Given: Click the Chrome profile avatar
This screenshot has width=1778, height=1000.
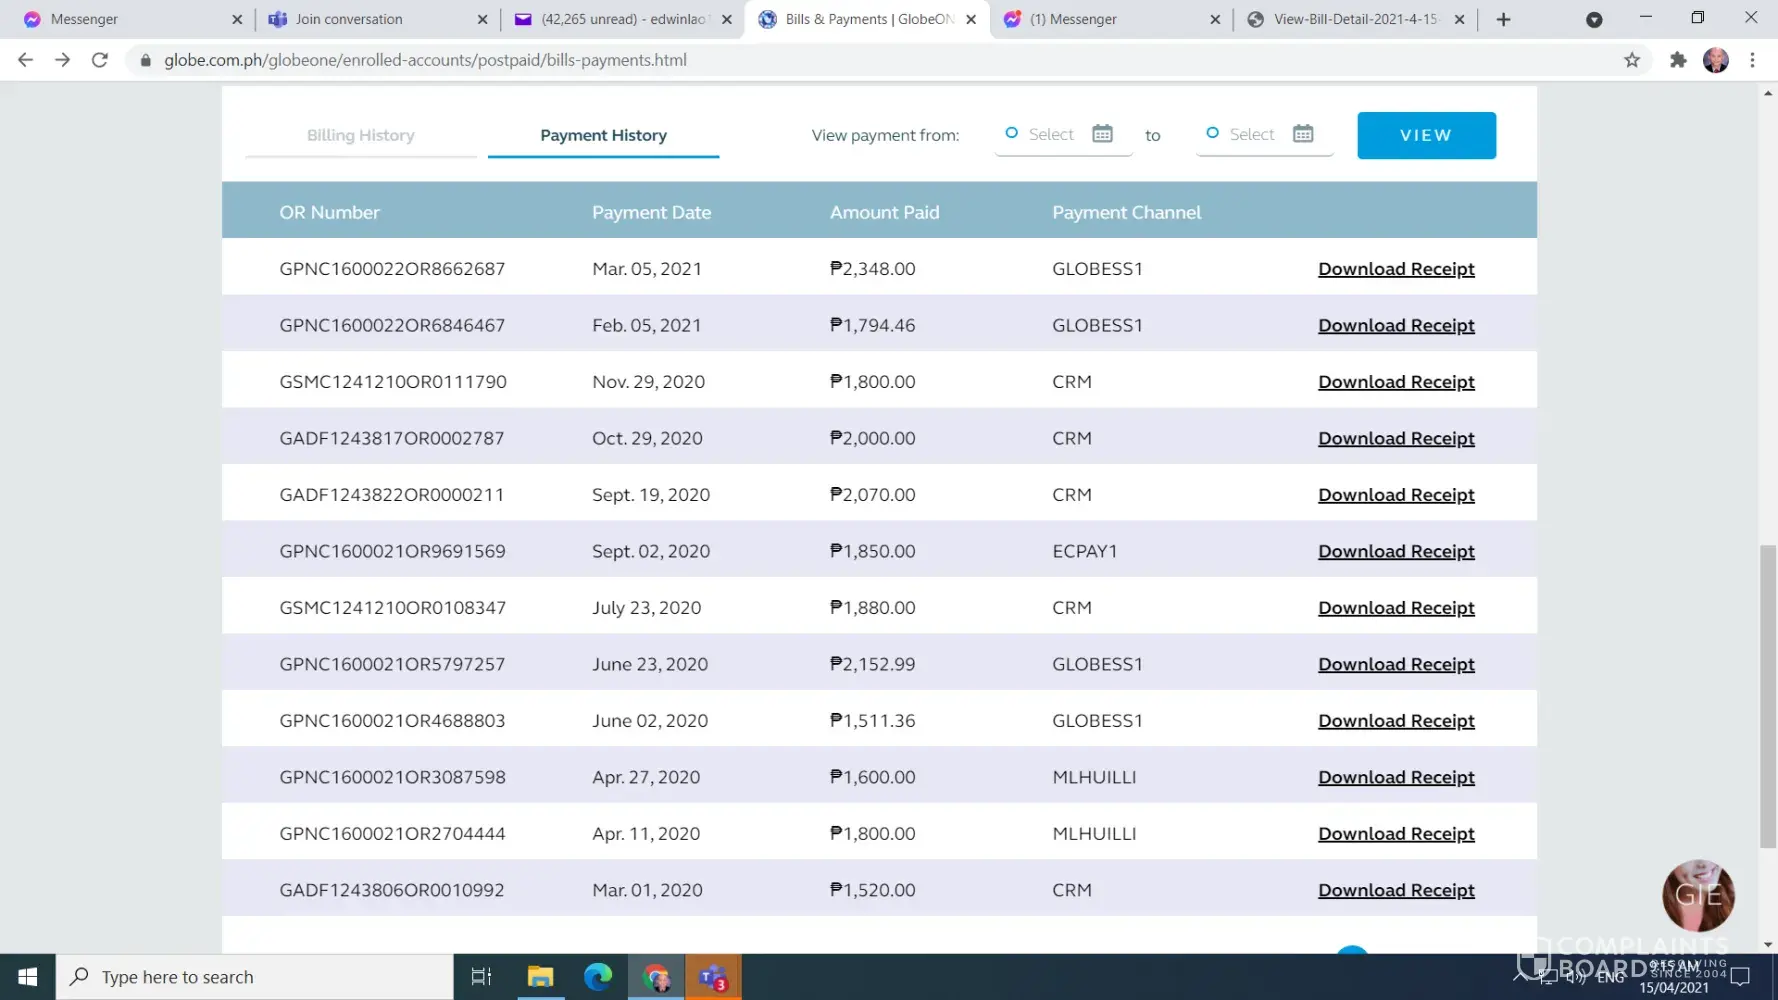Looking at the screenshot, I should pyautogui.click(x=1715, y=60).
